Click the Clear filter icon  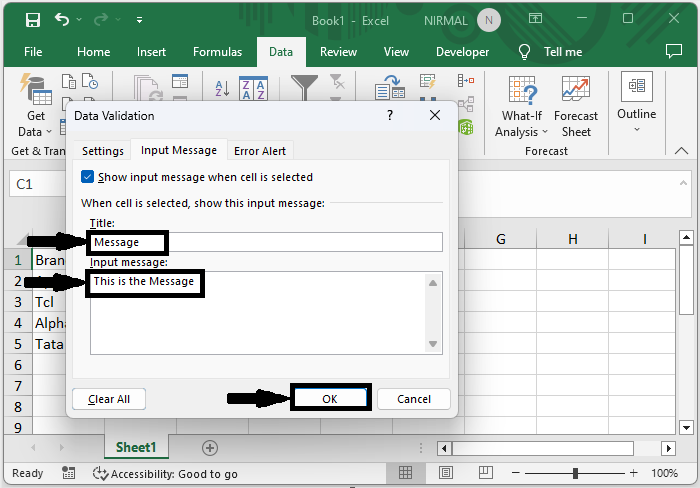point(337,82)
